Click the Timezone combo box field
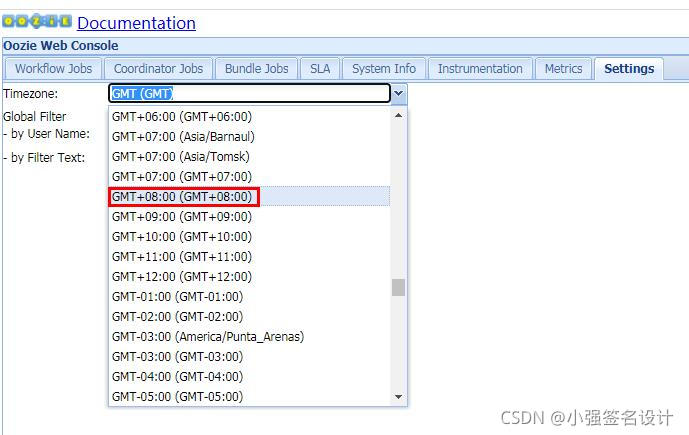The width and height of the screenshot is (689, 435). point(250,94)
